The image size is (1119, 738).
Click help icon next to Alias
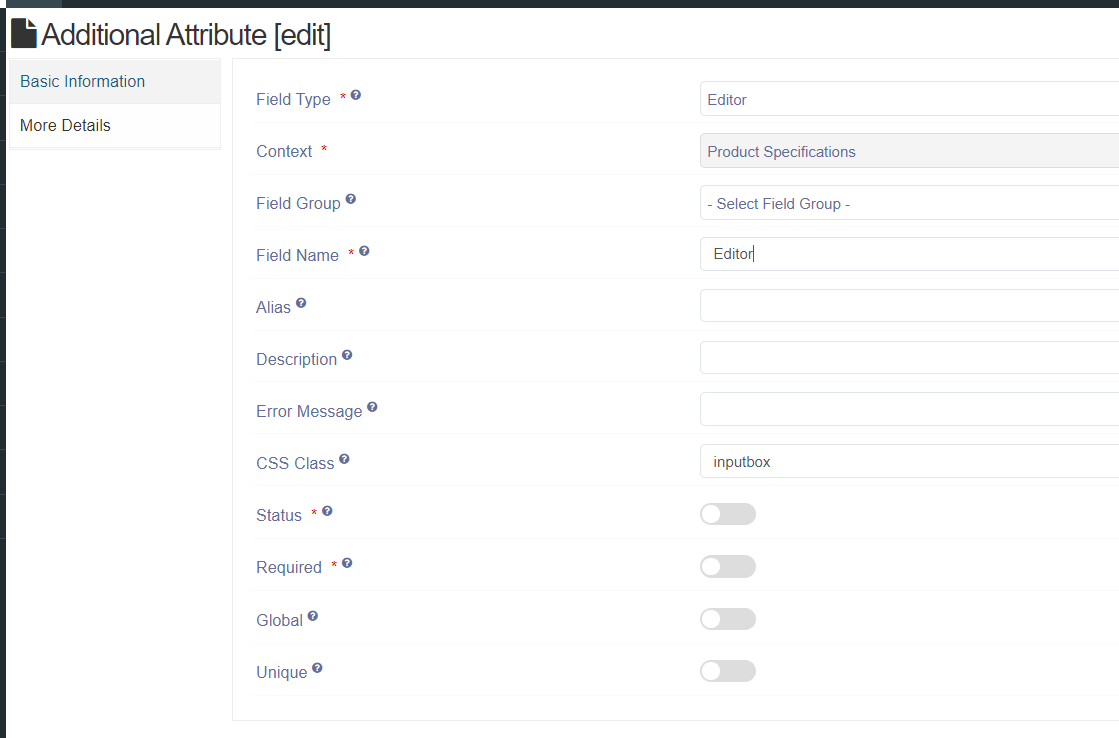point(301,303)
